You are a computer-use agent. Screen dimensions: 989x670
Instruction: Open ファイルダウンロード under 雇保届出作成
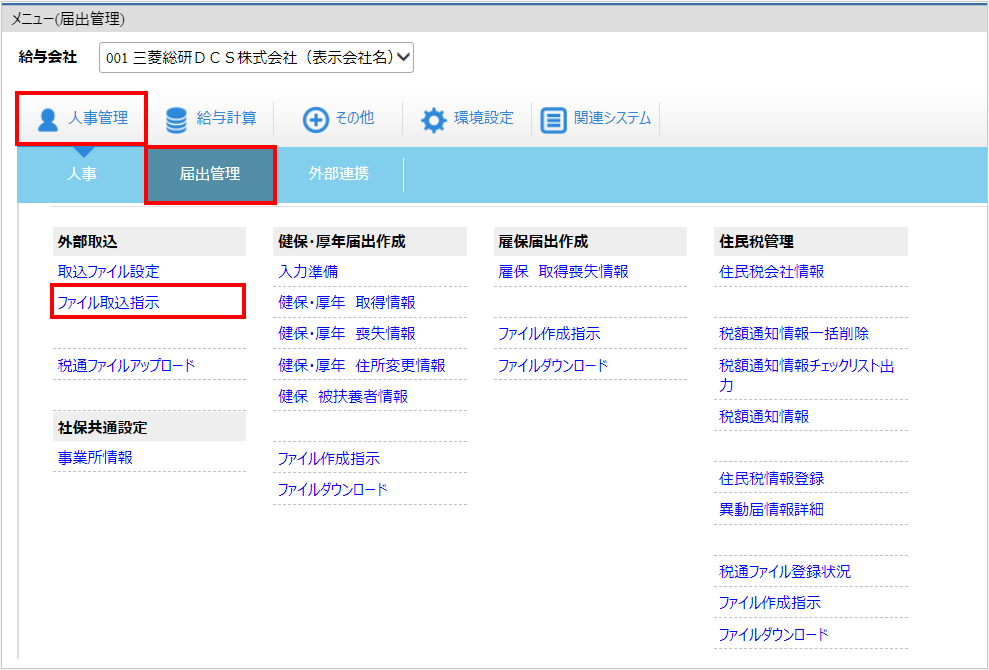[x=553, y=365]
